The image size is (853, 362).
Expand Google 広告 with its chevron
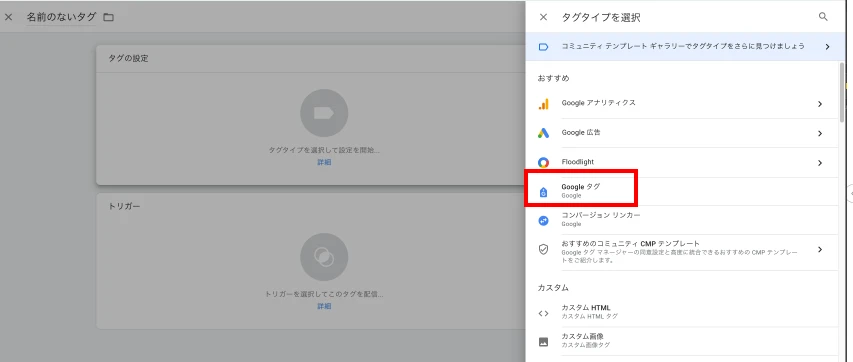[820, 133]
